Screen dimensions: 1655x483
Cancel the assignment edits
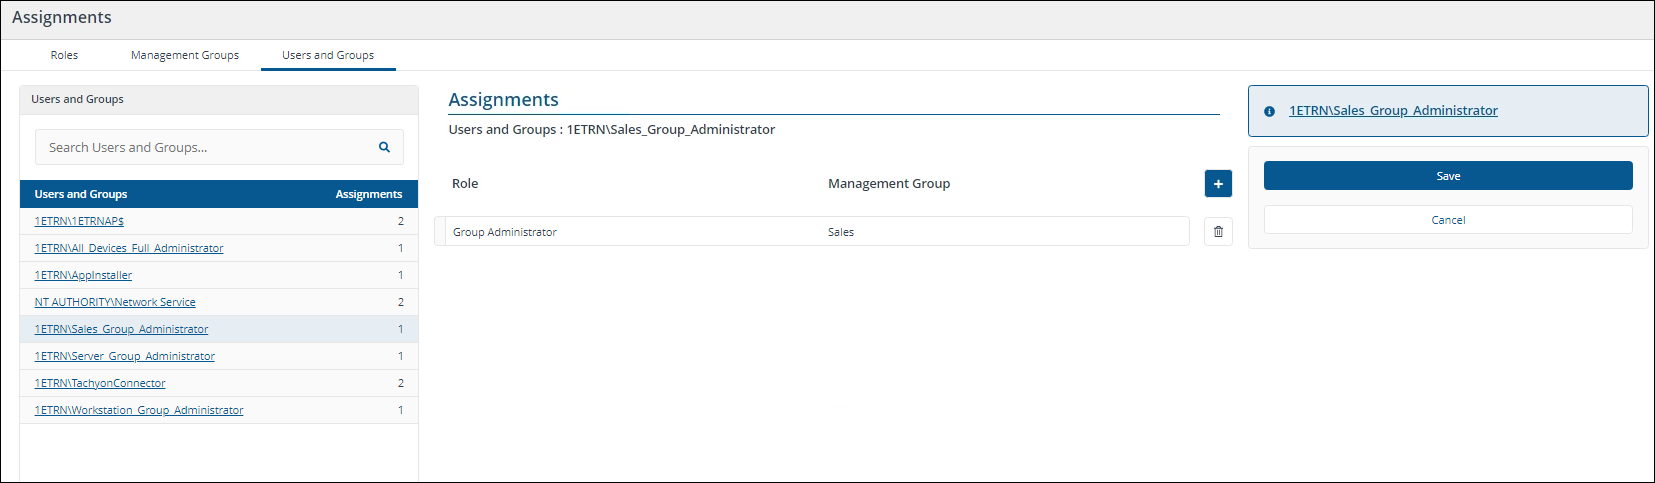click(x=1447, y=220)
